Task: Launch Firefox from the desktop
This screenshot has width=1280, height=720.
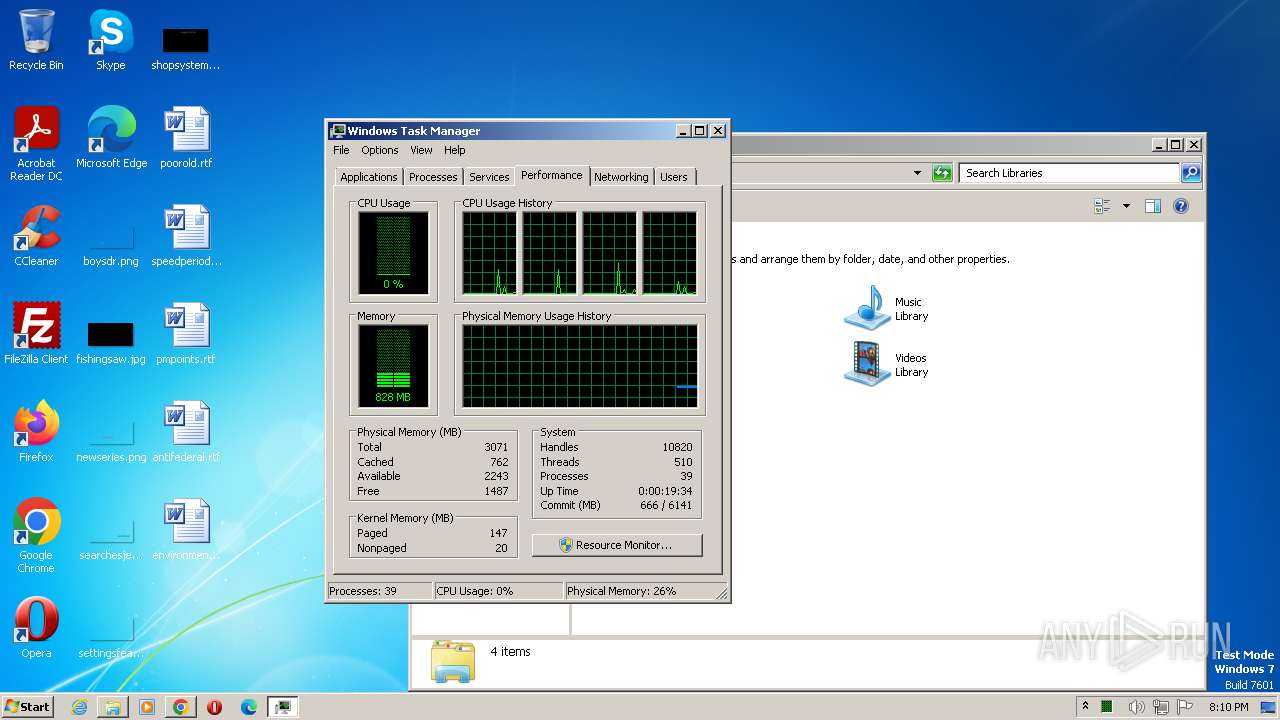Action: (36, 432)
